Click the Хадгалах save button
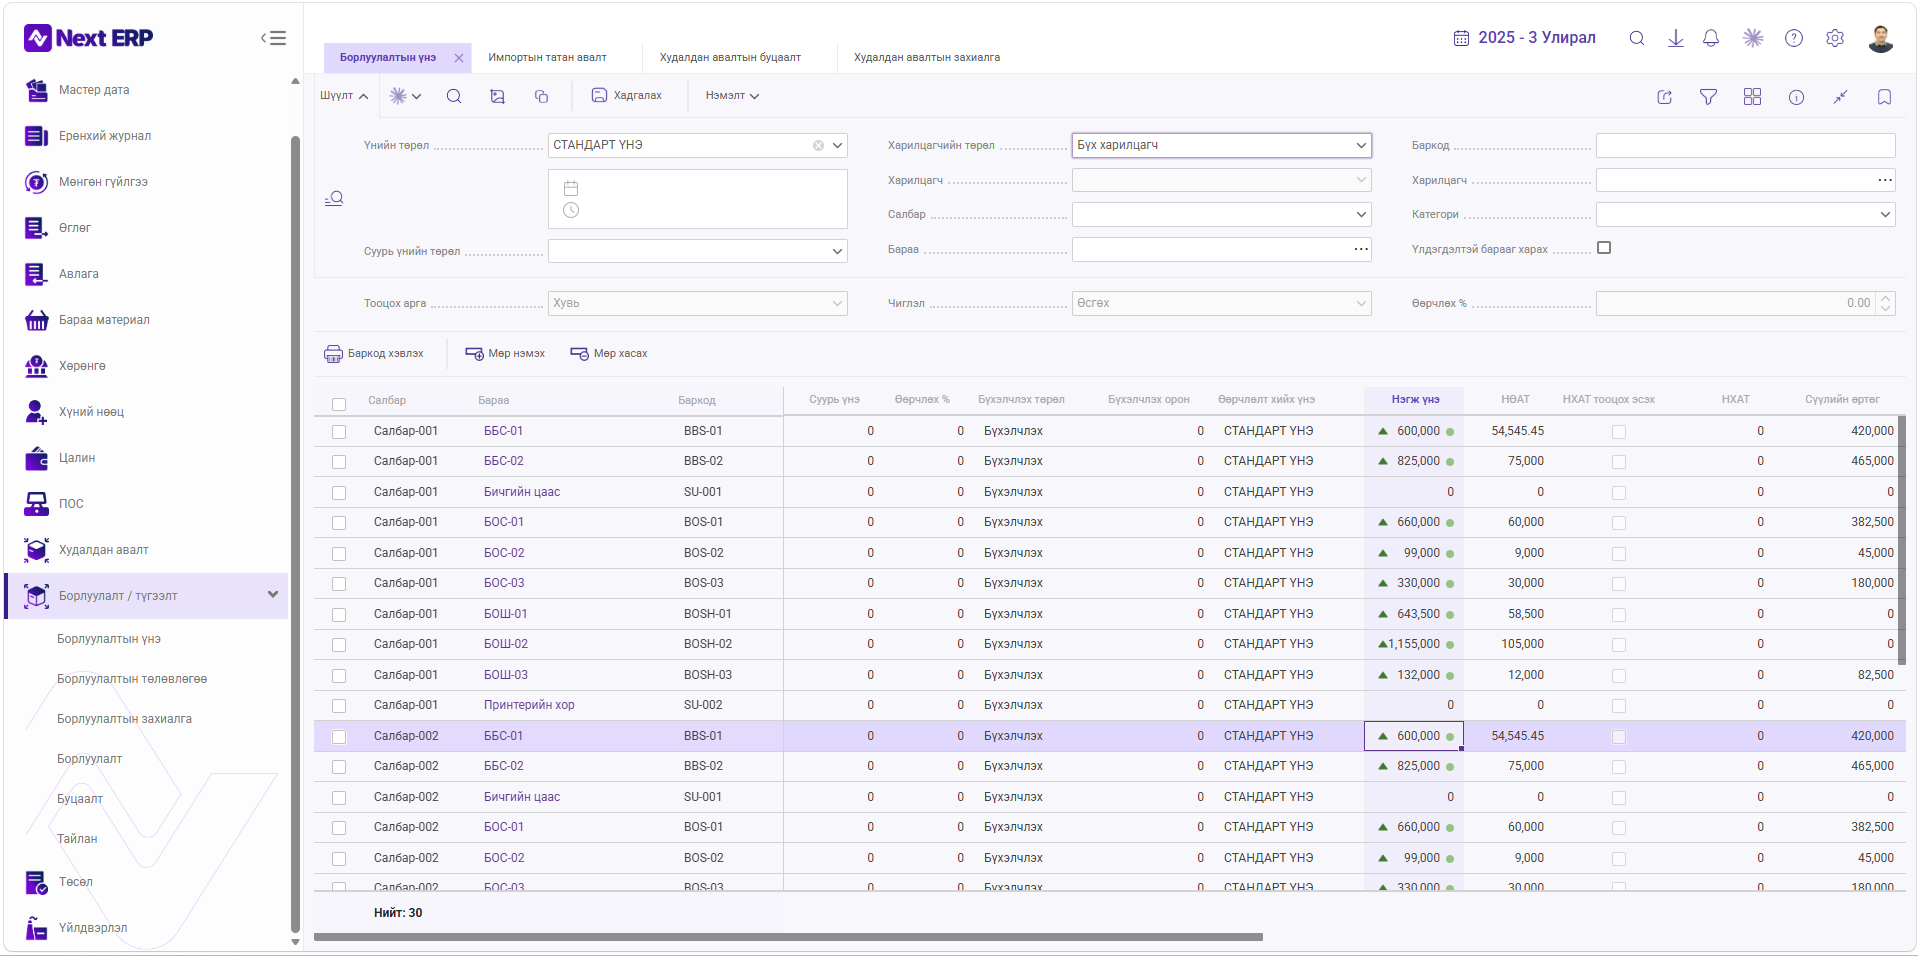The height and width of the screenshot is (956, 1918). [x=627, y=96]
